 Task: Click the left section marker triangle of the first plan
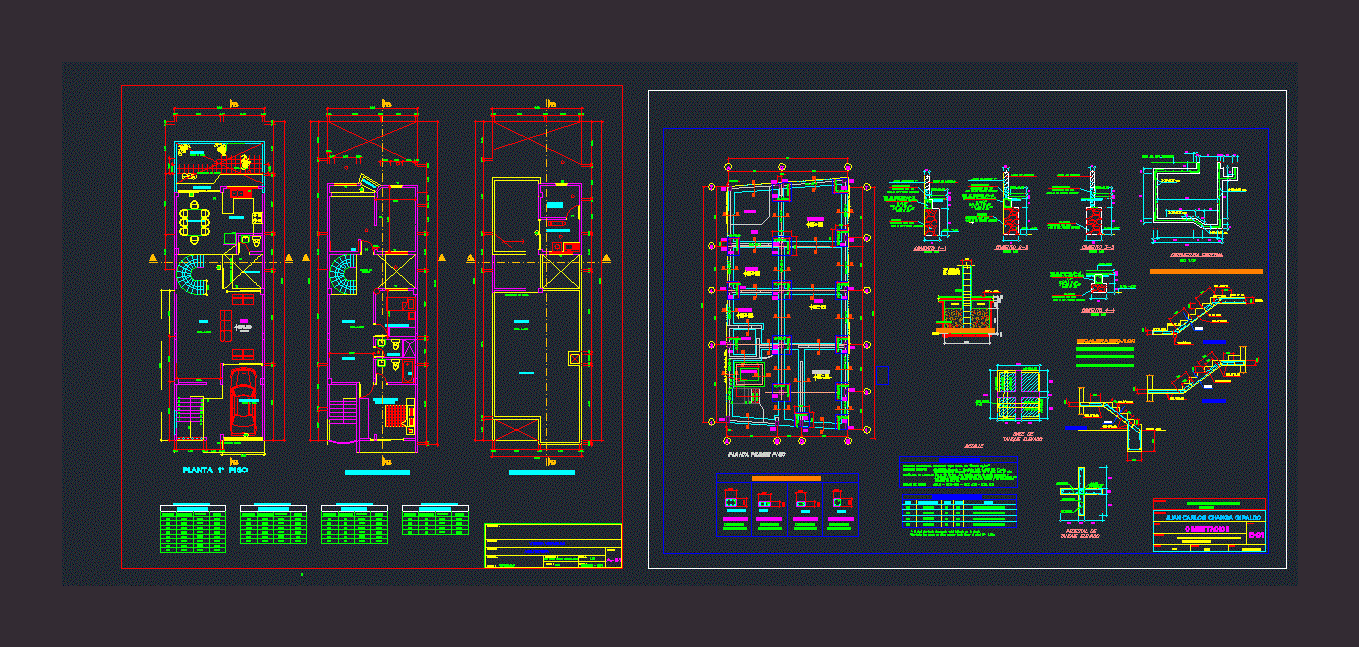tap(152, 259)
